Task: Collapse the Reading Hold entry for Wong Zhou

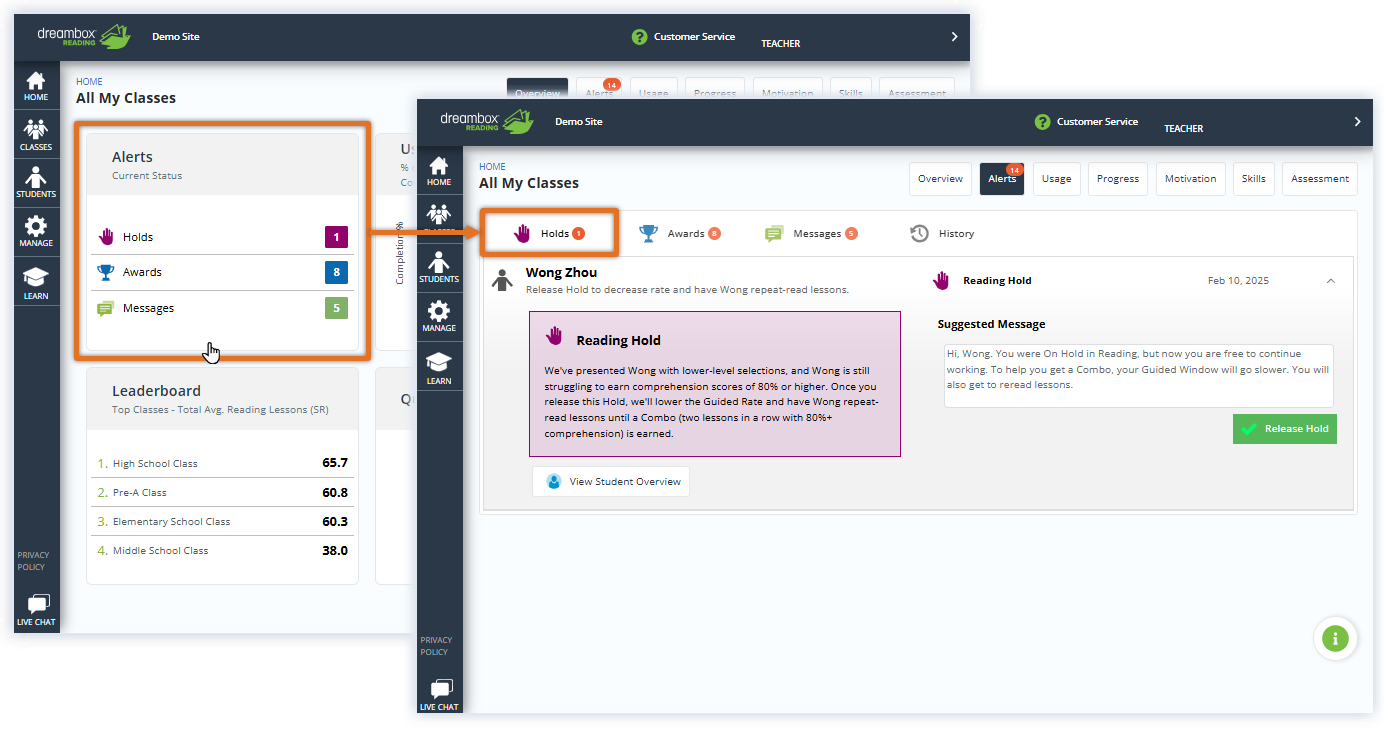Action: point(1331,281)
